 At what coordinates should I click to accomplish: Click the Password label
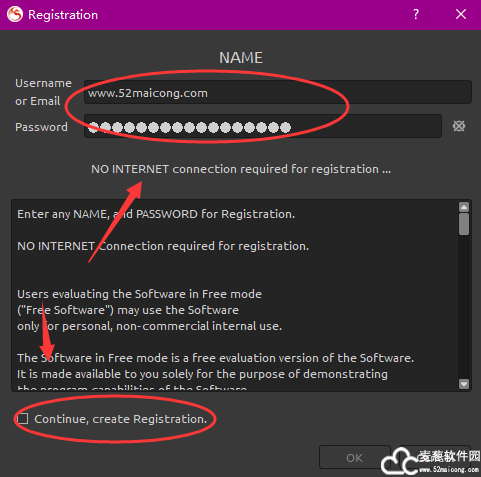(x=41, y=127)
